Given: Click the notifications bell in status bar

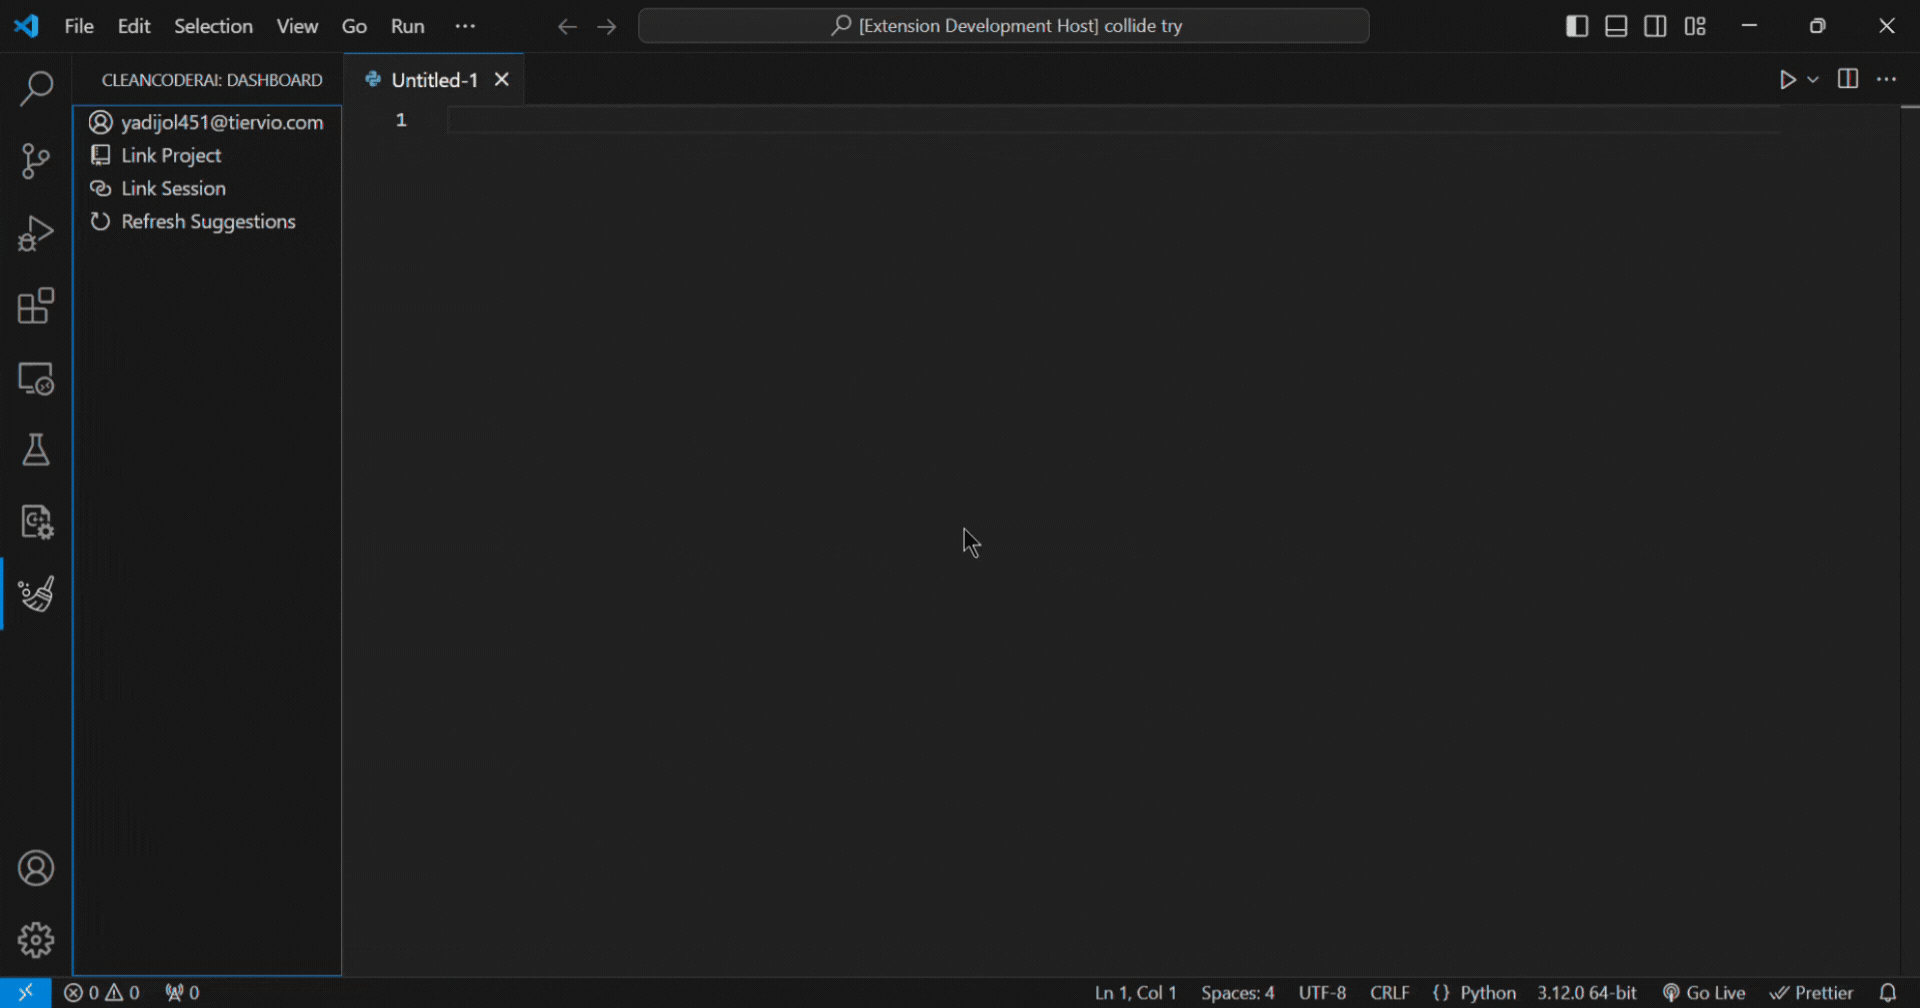Looking at the screenshot, I should [1888, 991].
